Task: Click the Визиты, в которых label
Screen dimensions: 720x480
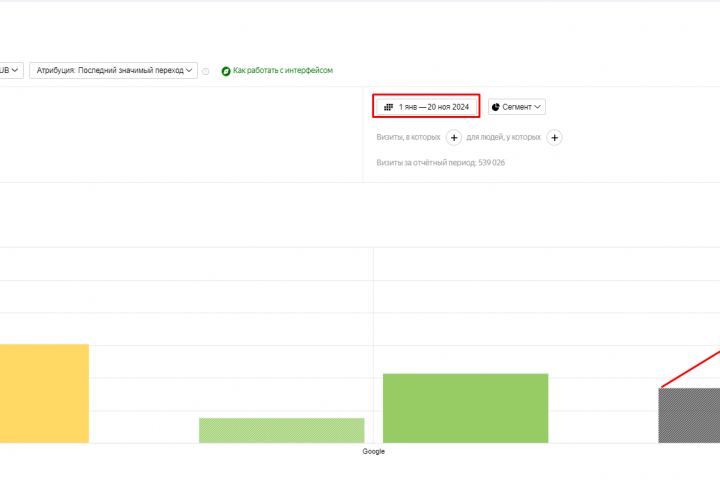Action: 408,137
